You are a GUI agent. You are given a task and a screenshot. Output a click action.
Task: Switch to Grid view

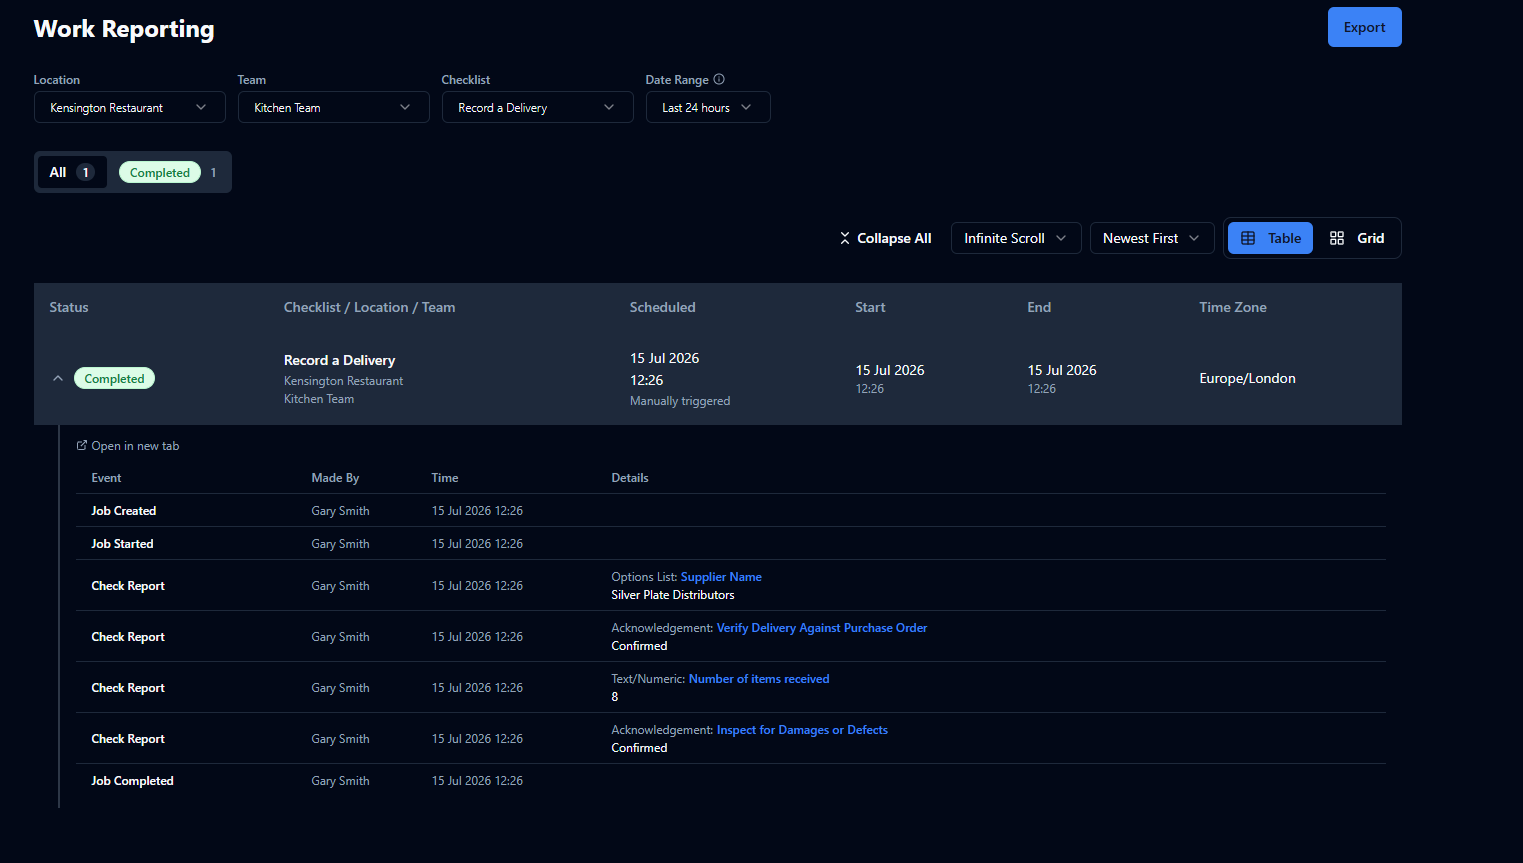1357,238
